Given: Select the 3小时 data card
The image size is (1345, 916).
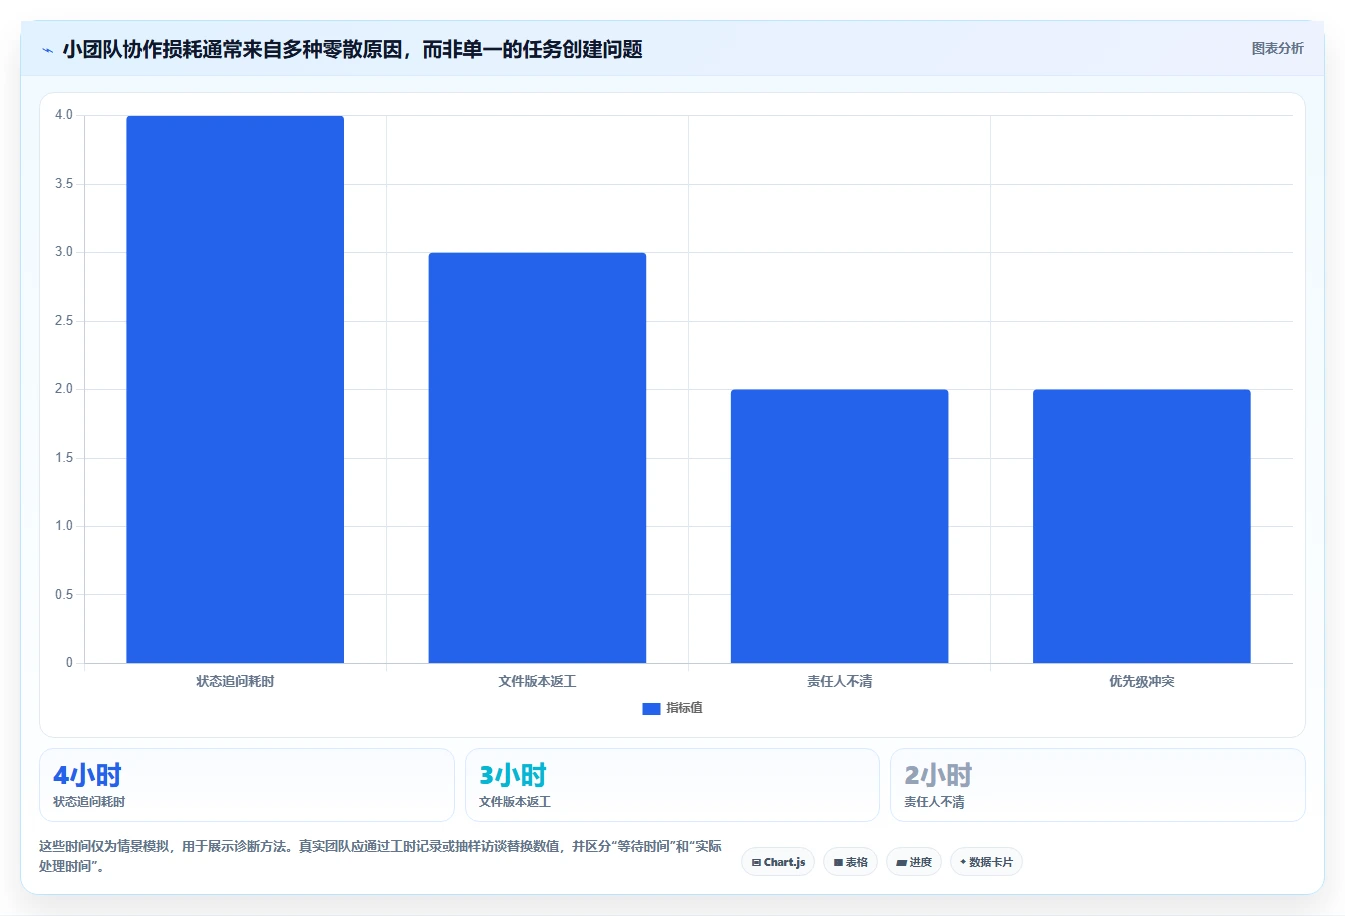Looking at the screenshot, I should (x=672, y=785).
